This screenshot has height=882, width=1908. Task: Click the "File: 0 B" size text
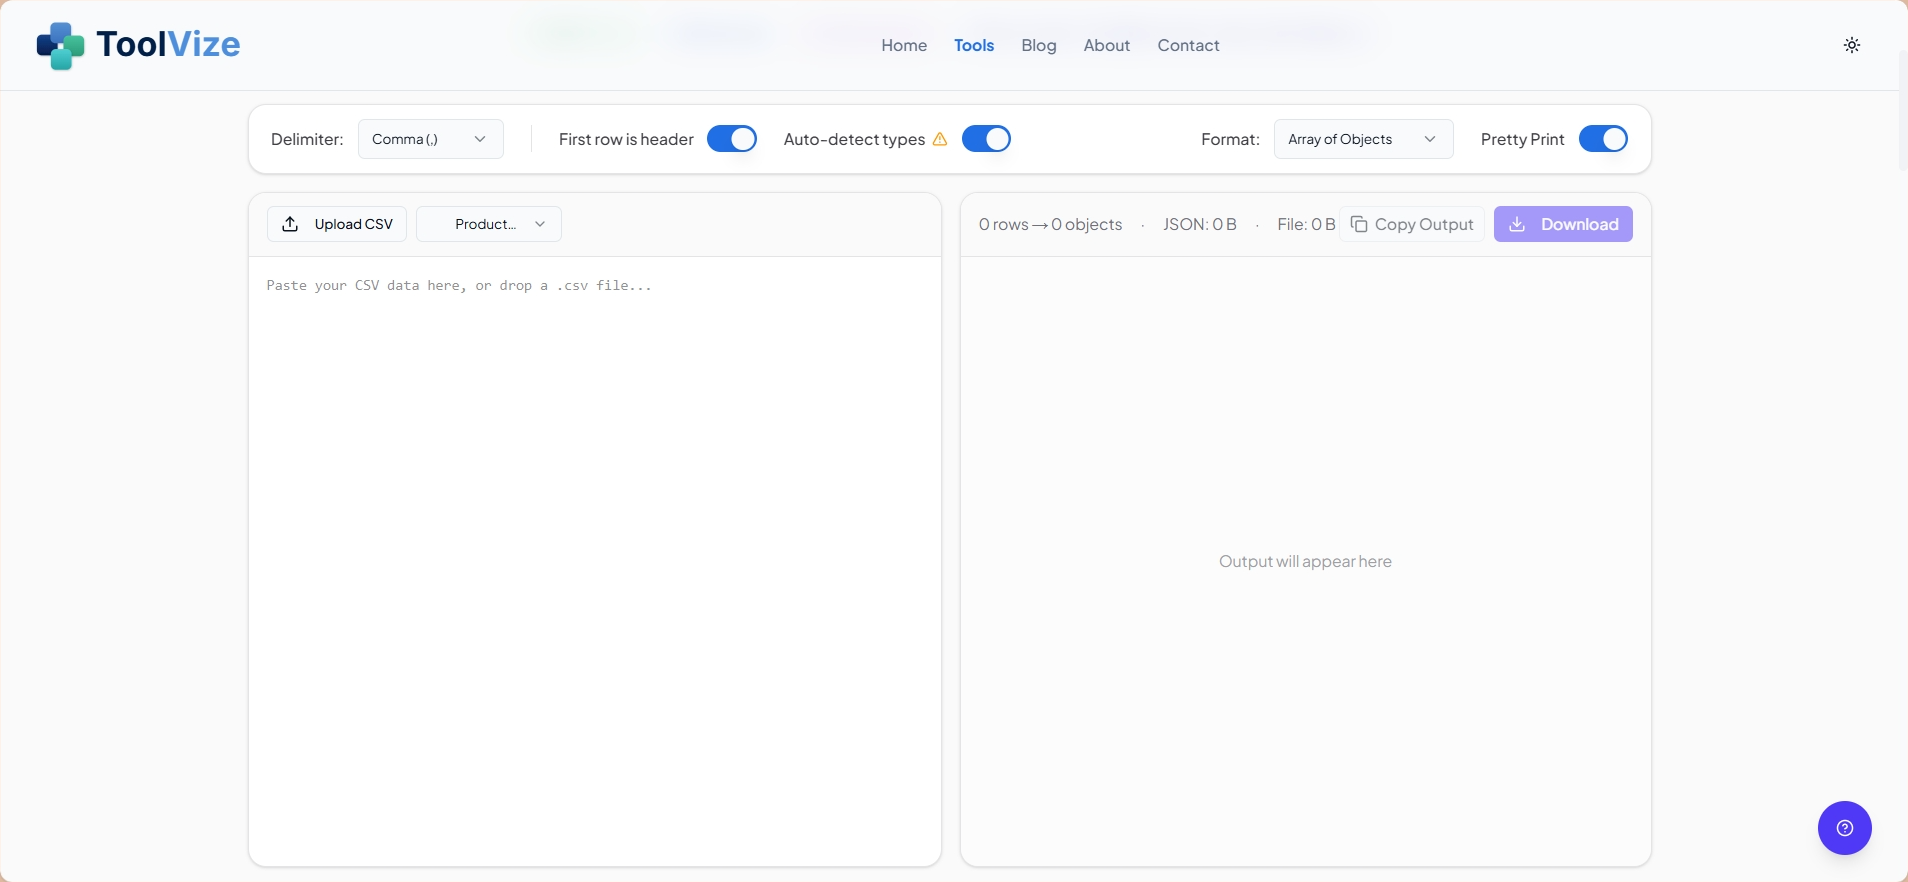[x=1306, y=224]
